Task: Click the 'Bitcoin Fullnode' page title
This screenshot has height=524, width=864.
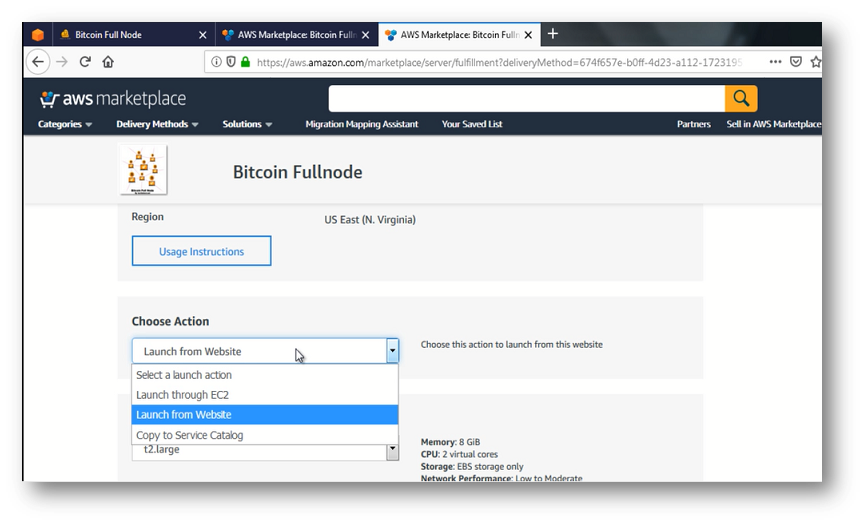Action: pyautogui.click(x=298, y=172)
